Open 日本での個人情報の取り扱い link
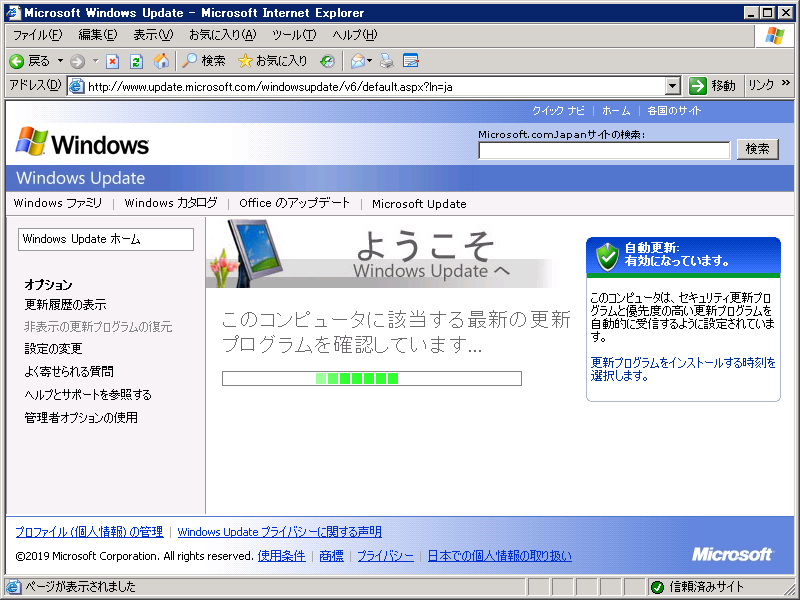 [x=499, y=556]
